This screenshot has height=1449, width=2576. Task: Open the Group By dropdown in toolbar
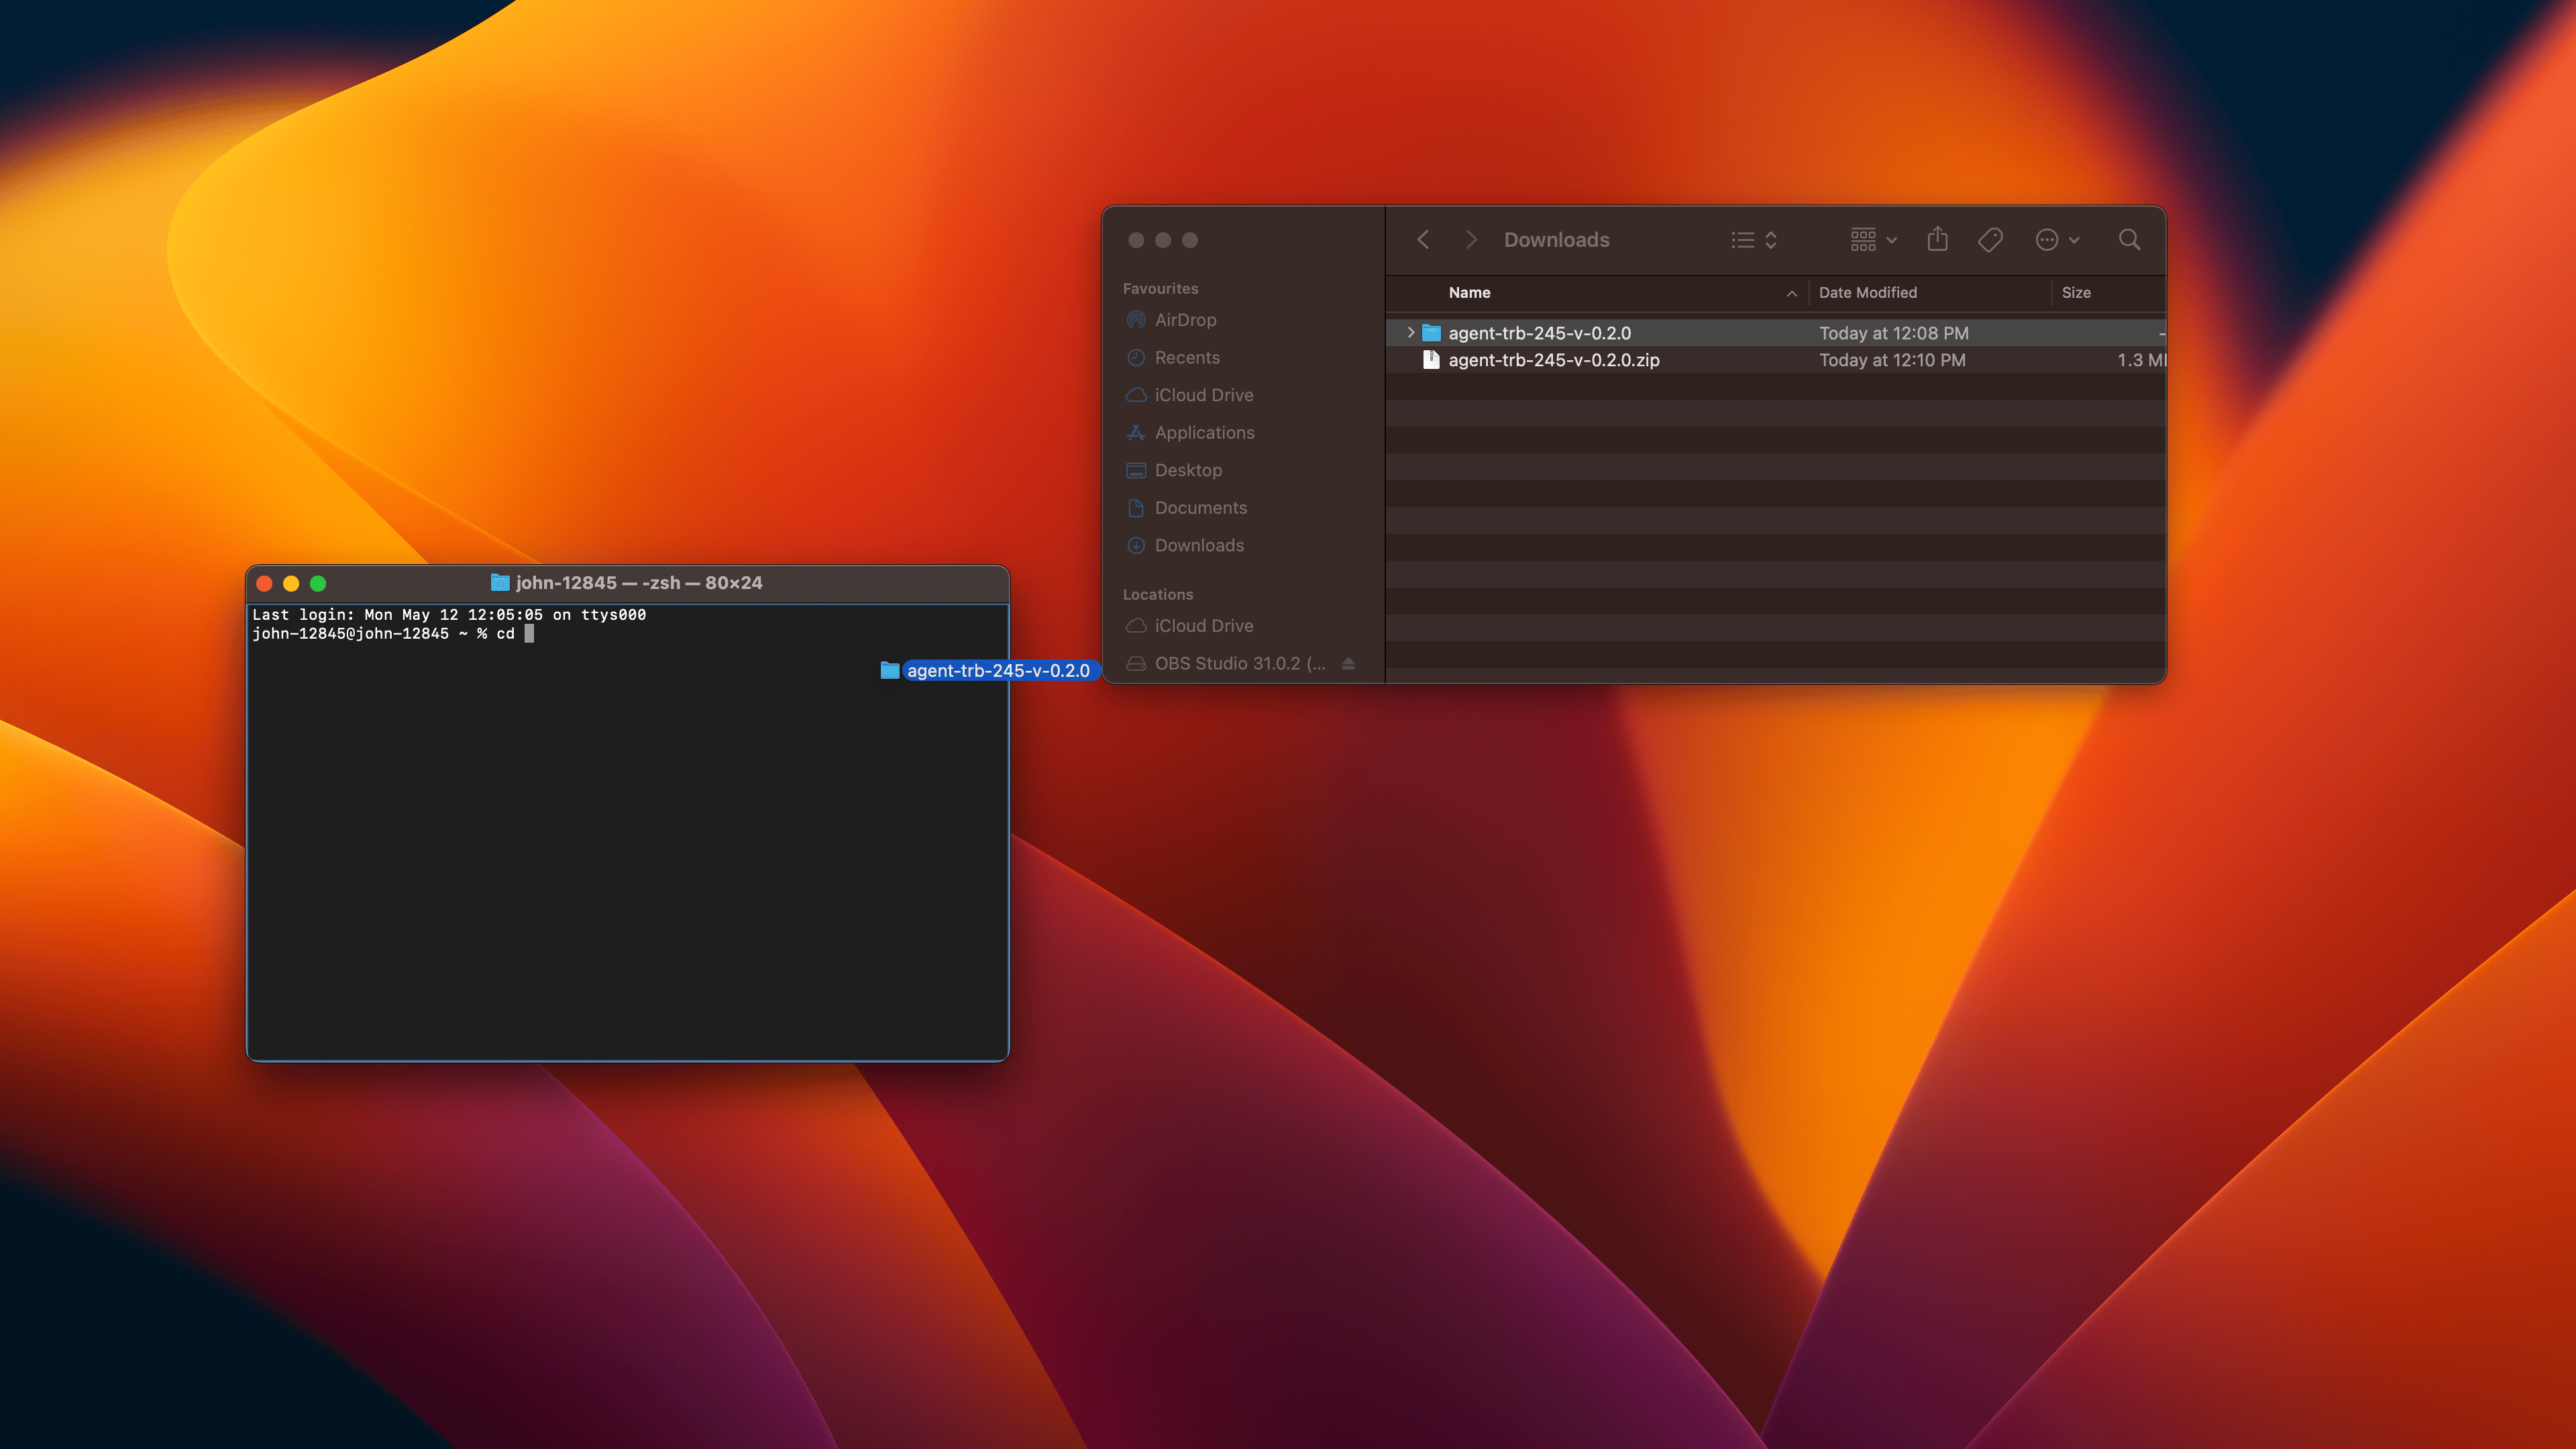[1872, 240]
